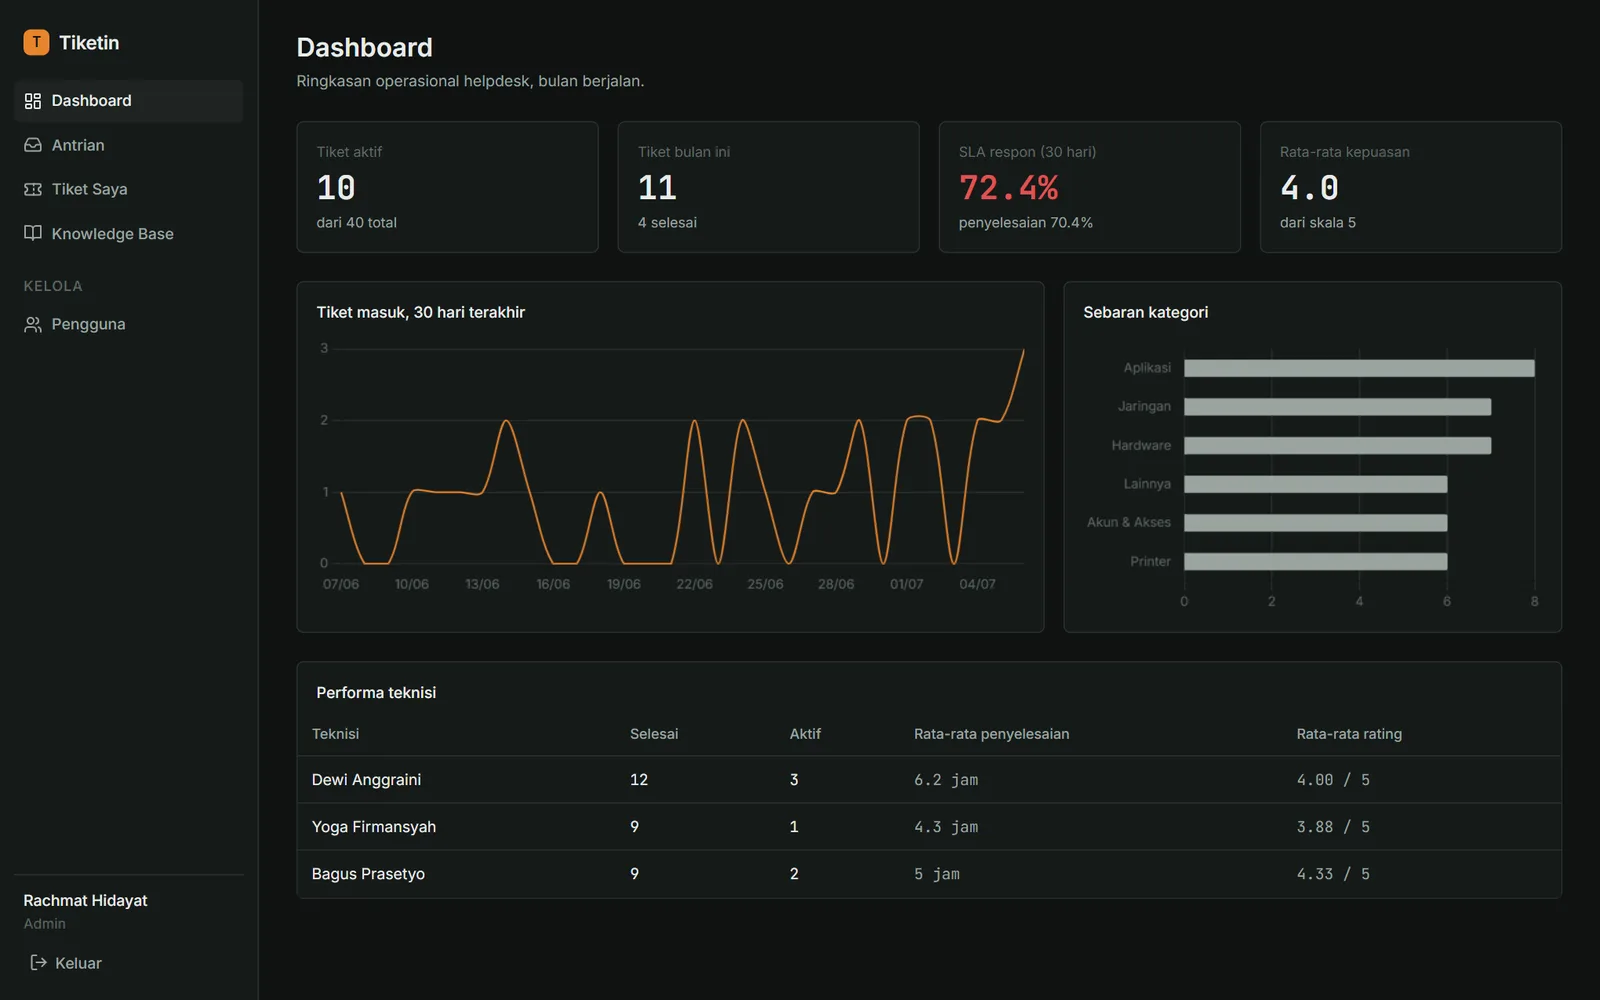Click the Teknisi column header
The image size is (1600, 1000).
(335, 734)
